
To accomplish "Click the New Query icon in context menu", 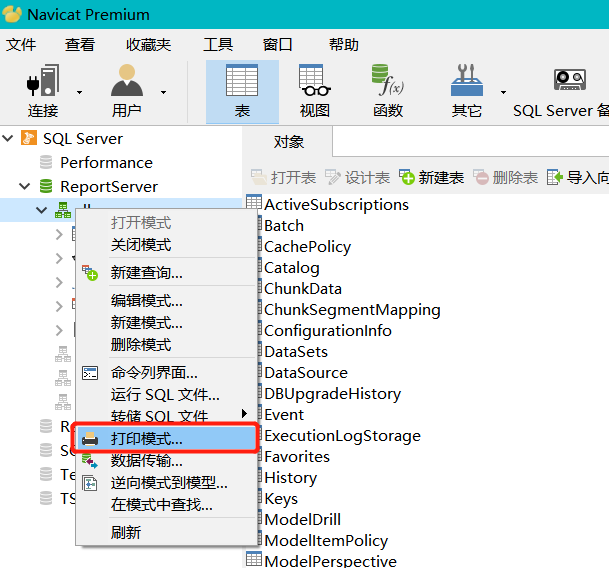I will click(x=90, y=273).
